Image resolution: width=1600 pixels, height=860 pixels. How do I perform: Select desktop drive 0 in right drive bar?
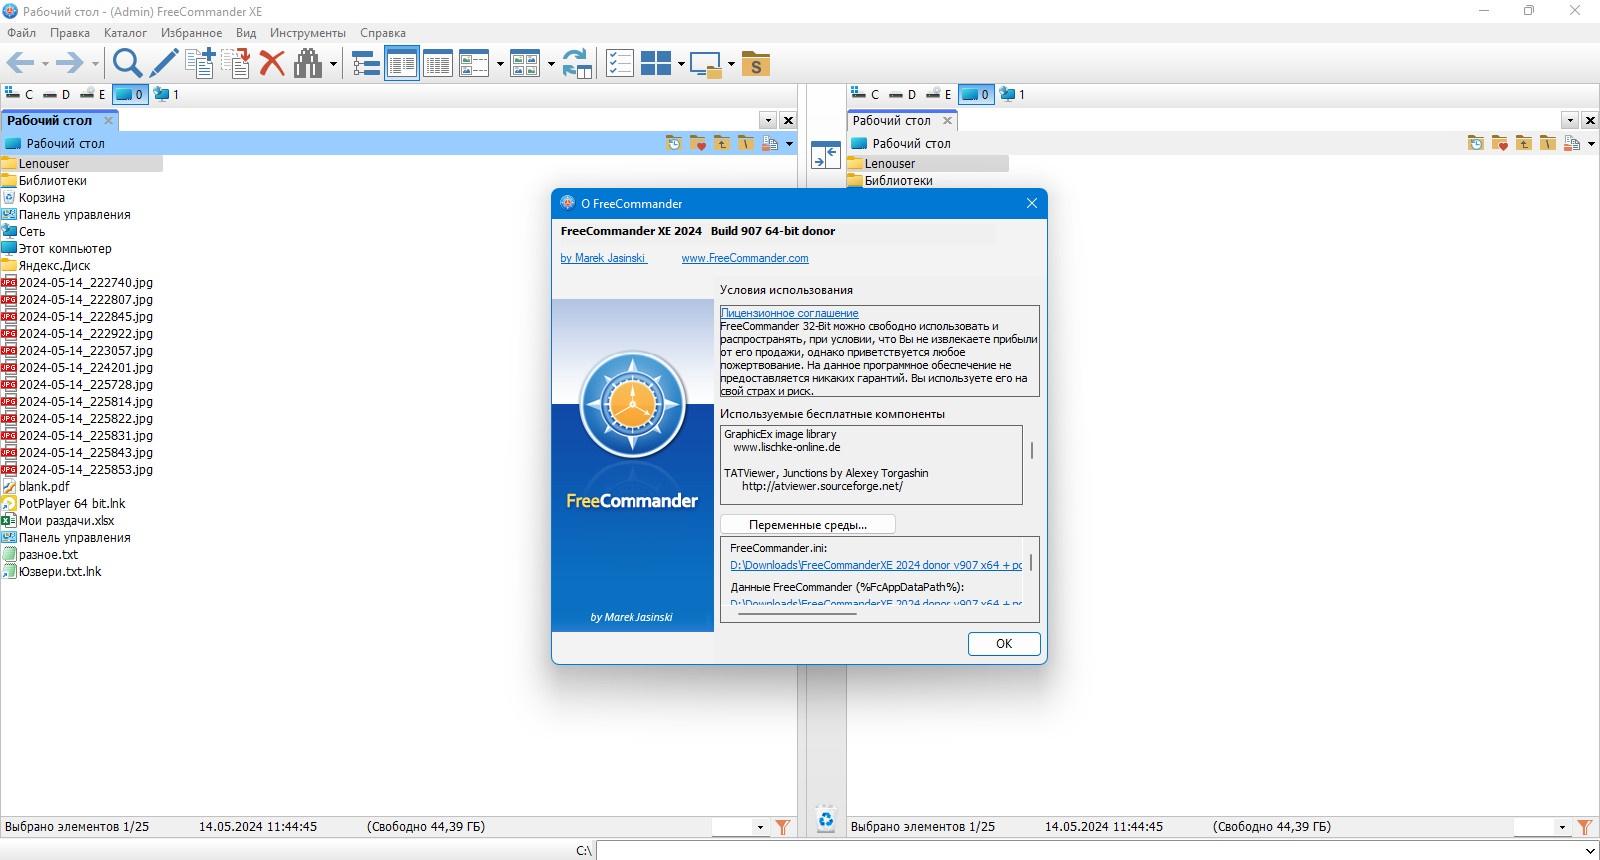(x=975, y=94)
